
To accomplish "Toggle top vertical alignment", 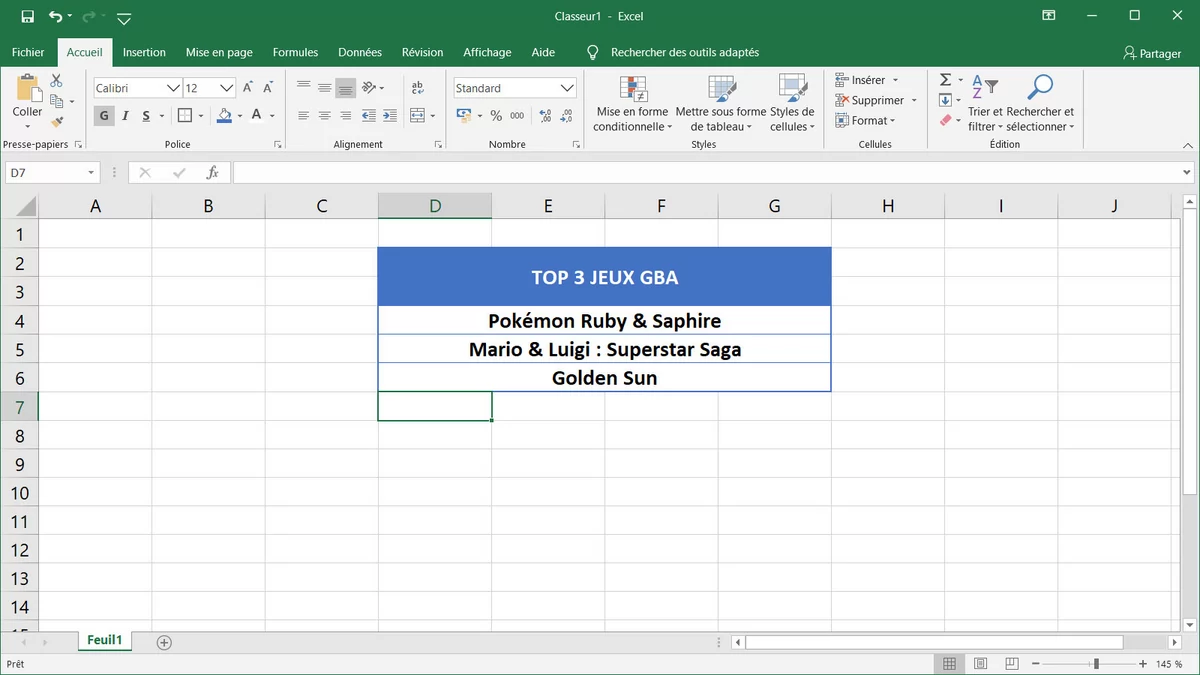I will point(304,87).
